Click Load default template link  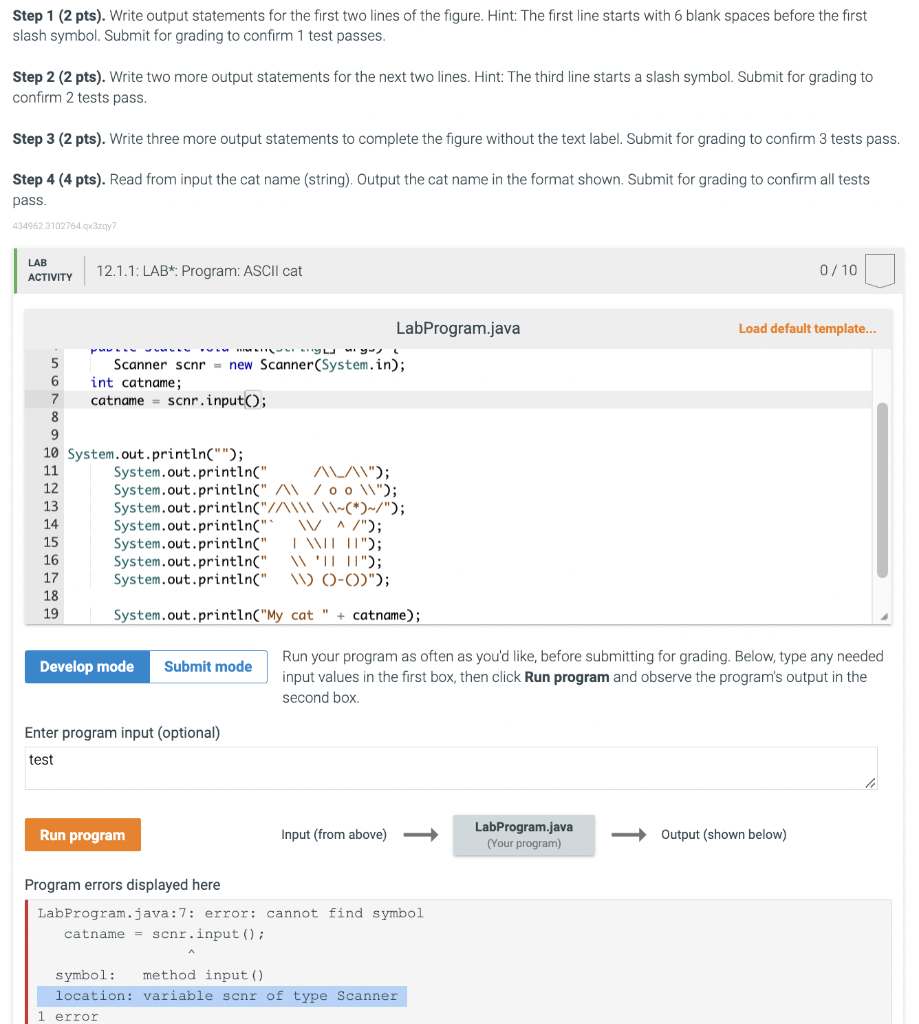(807, 328)
